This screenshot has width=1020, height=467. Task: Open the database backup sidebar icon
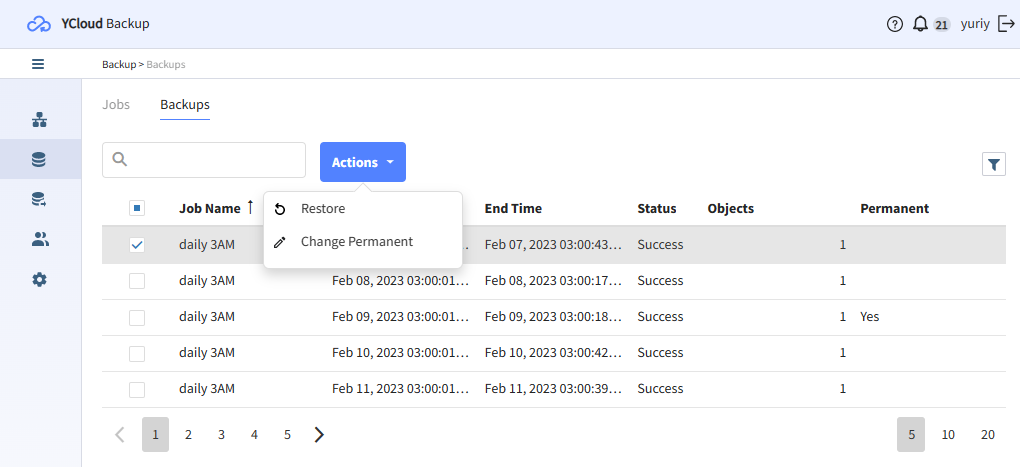click(39, 160)
